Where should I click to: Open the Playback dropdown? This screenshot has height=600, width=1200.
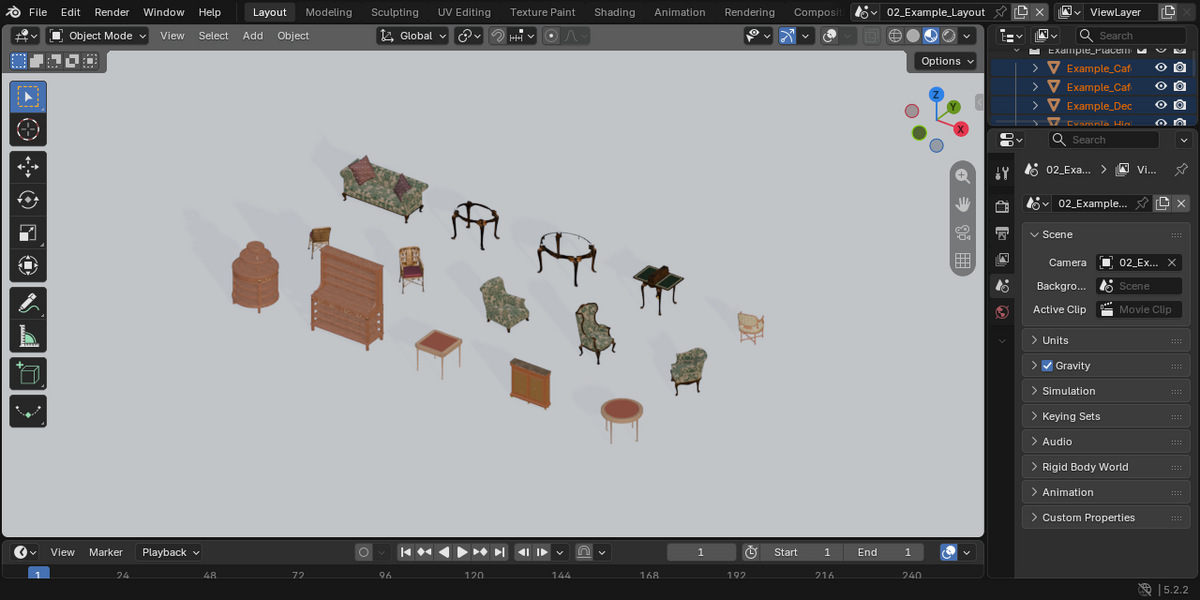click(169, 552)
